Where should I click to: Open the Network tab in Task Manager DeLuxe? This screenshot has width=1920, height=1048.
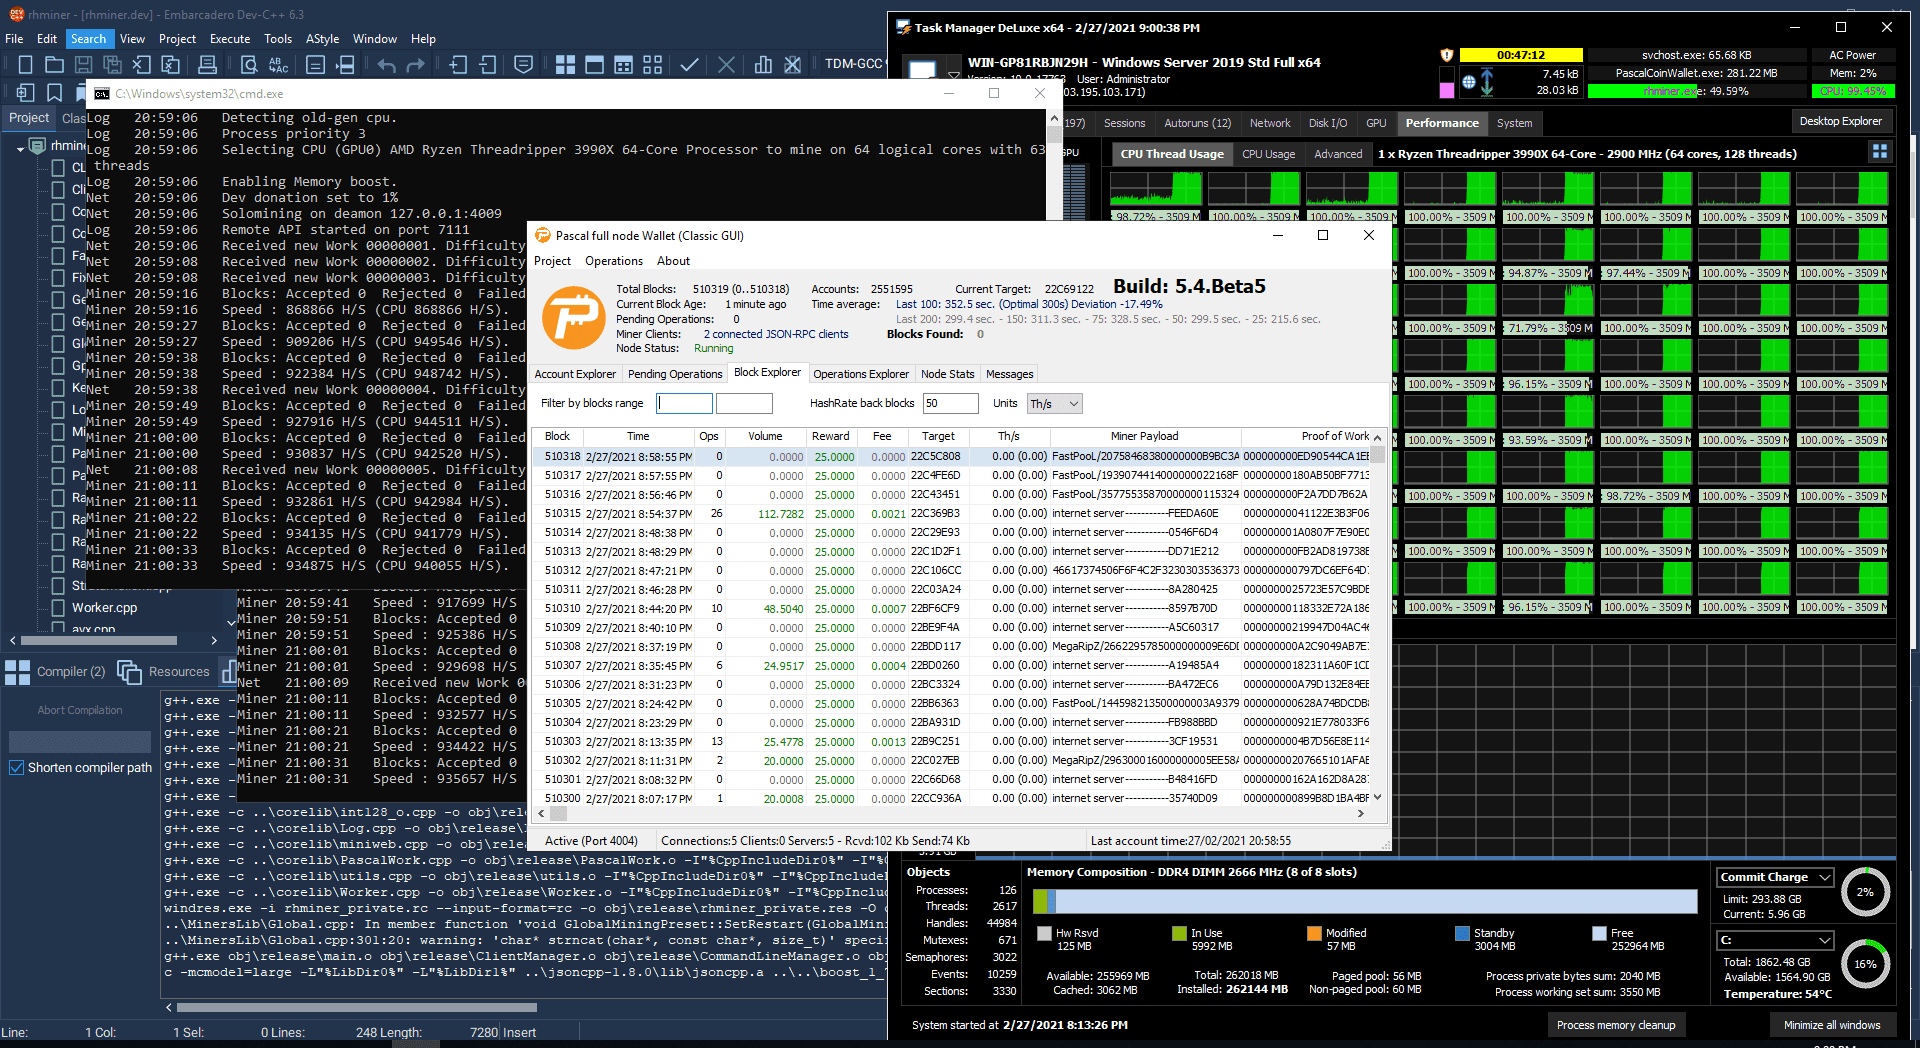point(1270,123)
